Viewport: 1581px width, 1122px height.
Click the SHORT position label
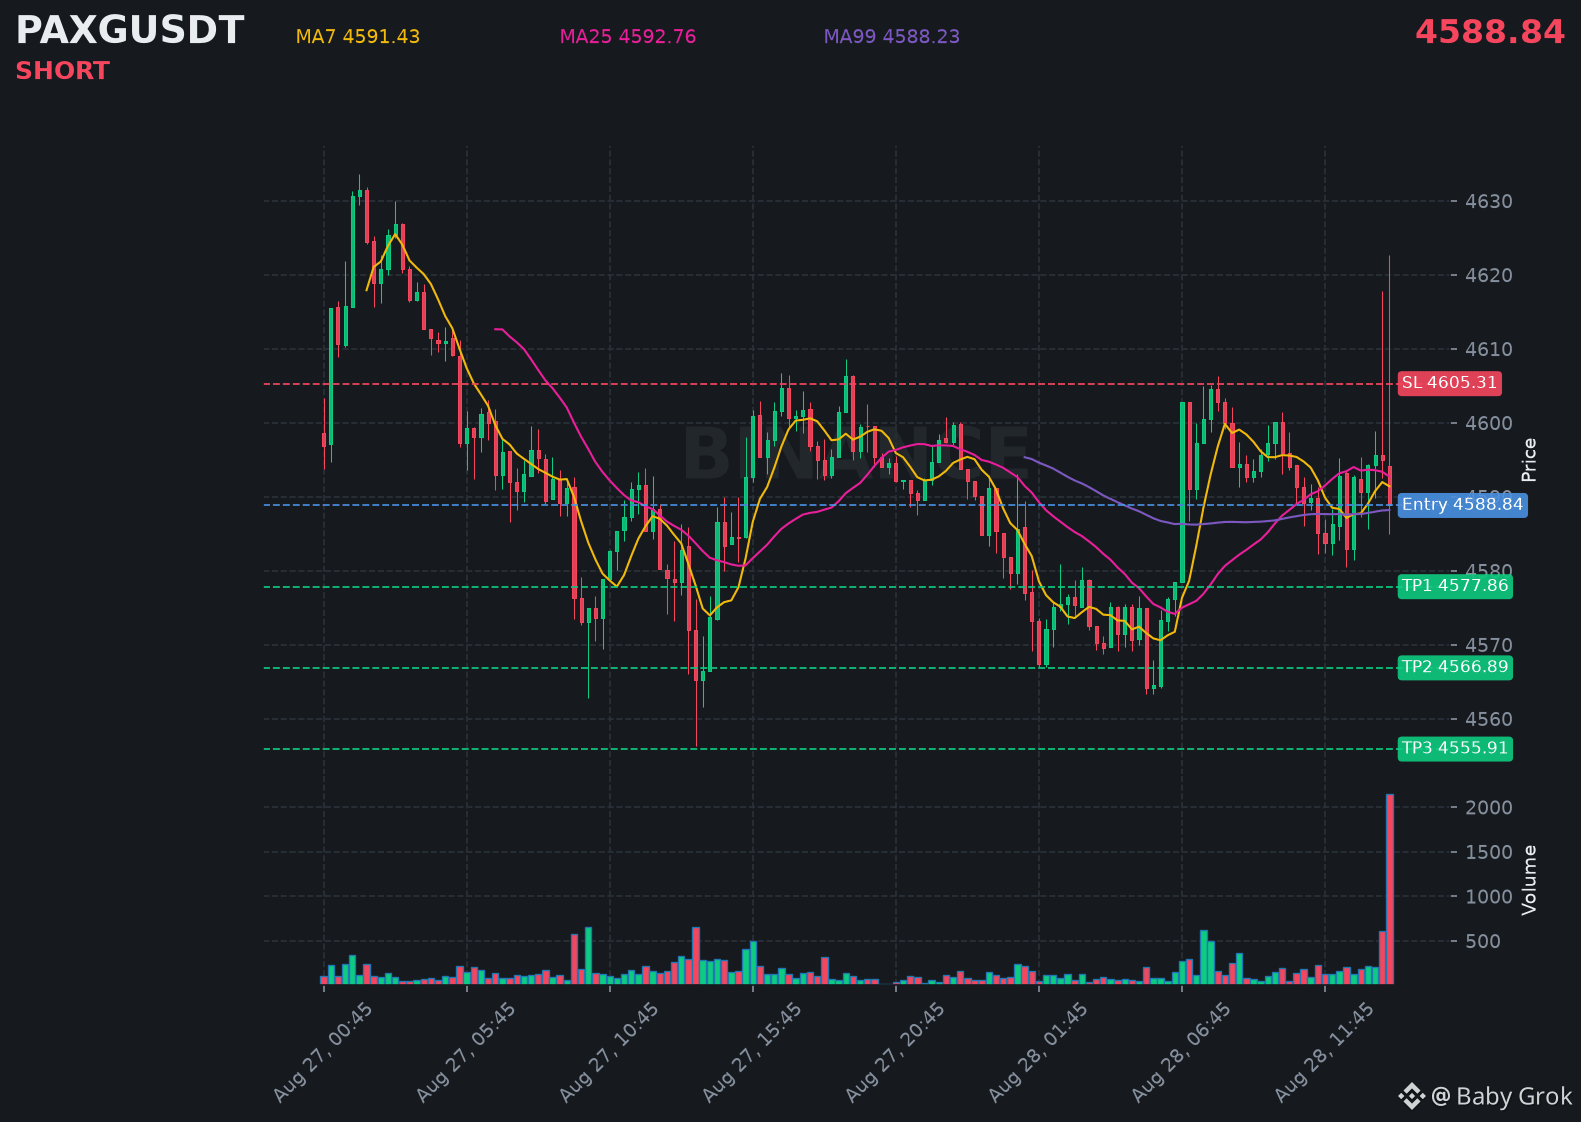pyautogui.click(x=62, y=71)
